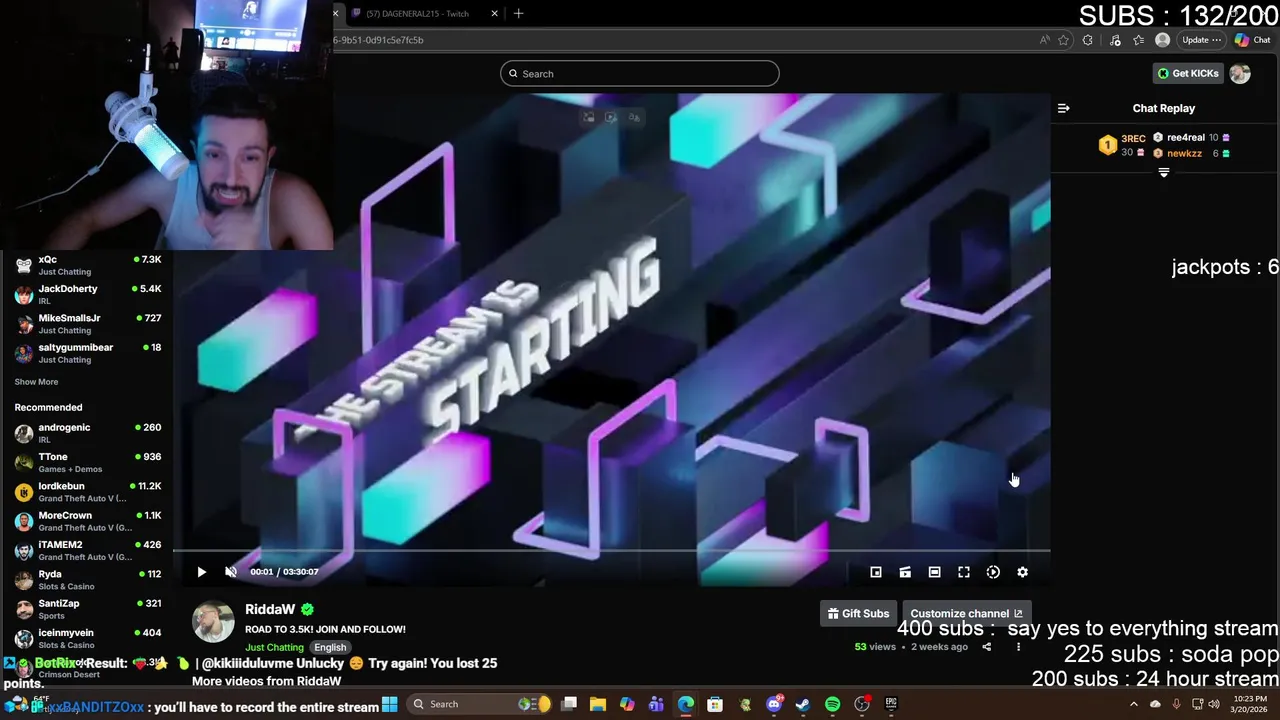Image resolution: width=1280 pixels, height=720 pixels.
Task: Enter fullscreen from player controls
Action: (x=964, y=572)
